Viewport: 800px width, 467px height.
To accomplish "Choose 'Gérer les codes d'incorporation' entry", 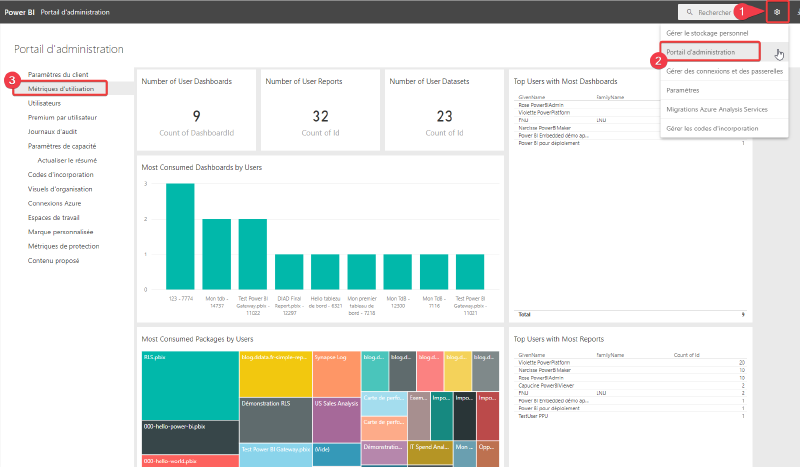I will click(712, 129).
